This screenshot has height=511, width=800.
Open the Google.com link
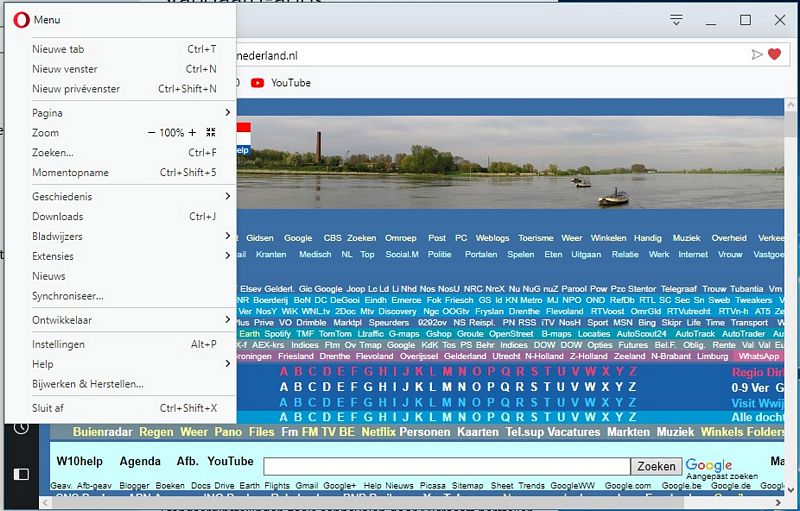click(x=628, y=486)
